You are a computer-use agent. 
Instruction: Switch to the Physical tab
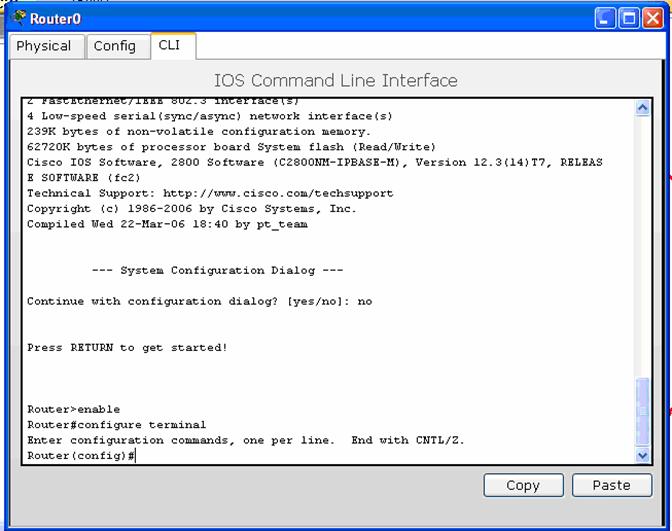[44, 46]
